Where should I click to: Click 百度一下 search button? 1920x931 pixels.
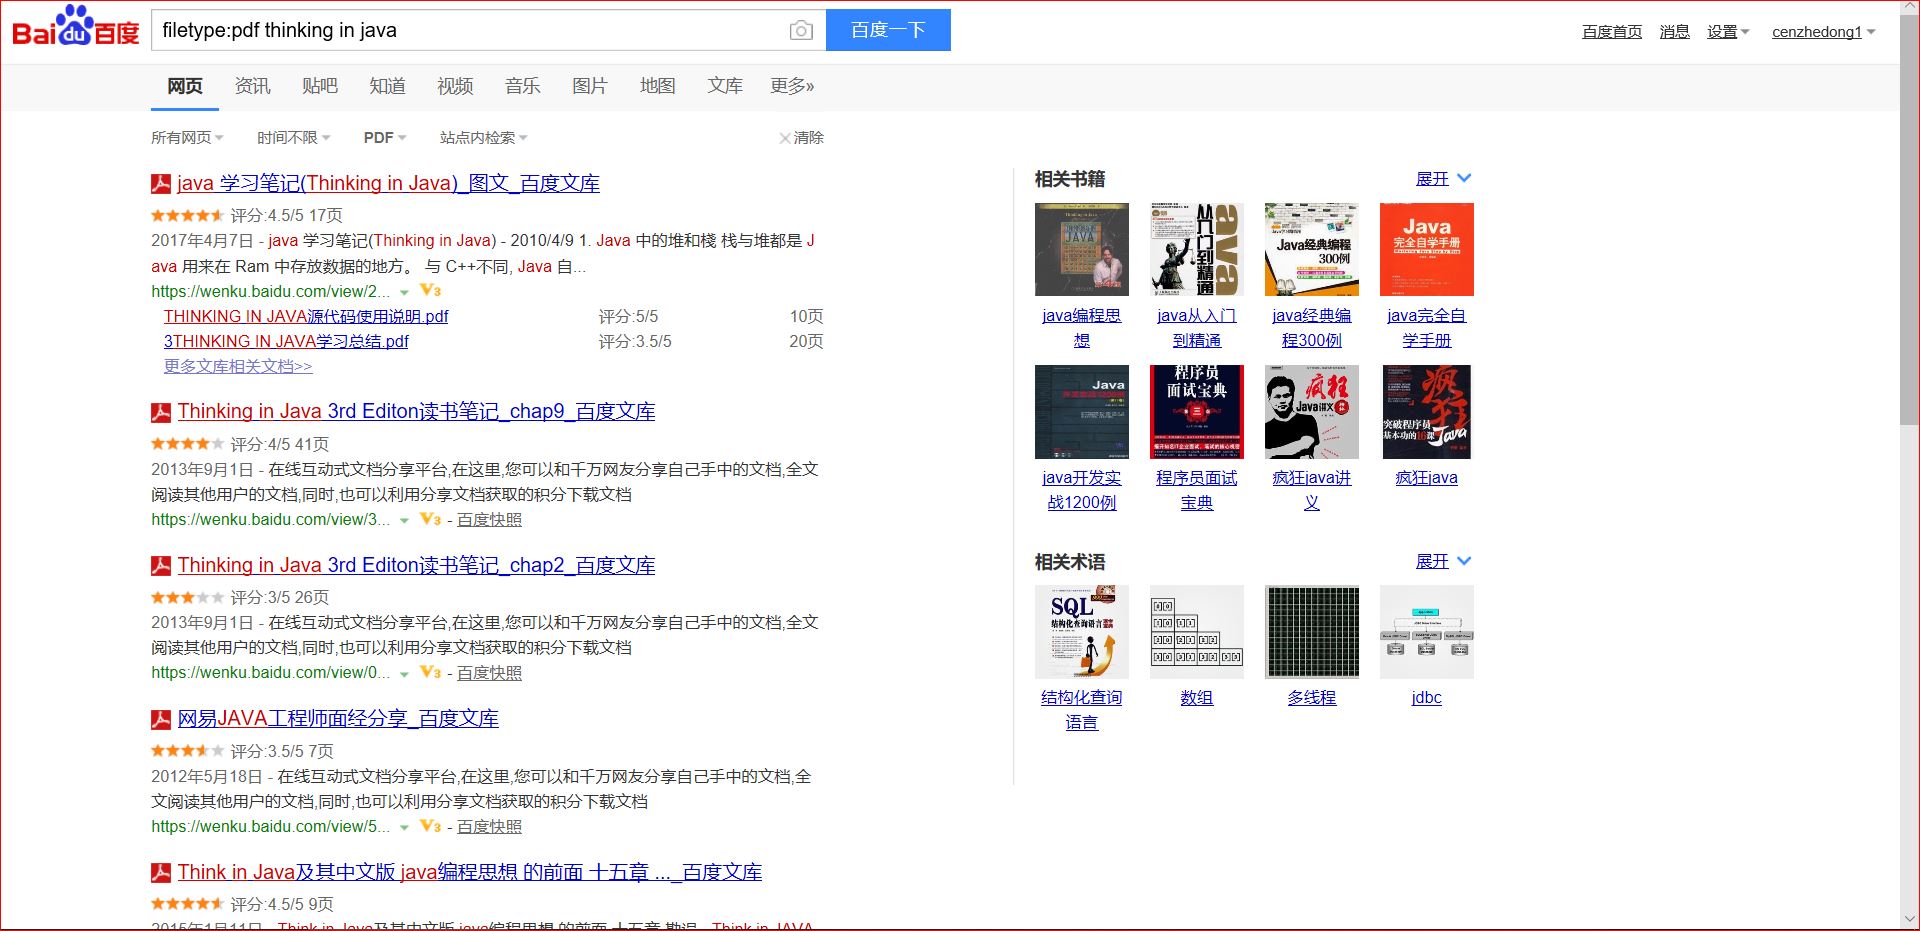click(x=888, y=30)
